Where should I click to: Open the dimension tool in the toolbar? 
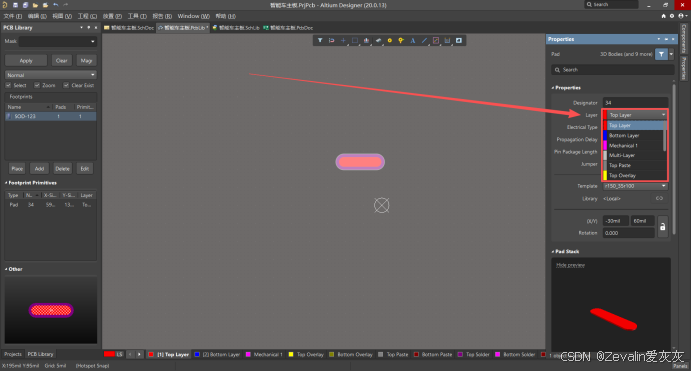click(447, 40)
